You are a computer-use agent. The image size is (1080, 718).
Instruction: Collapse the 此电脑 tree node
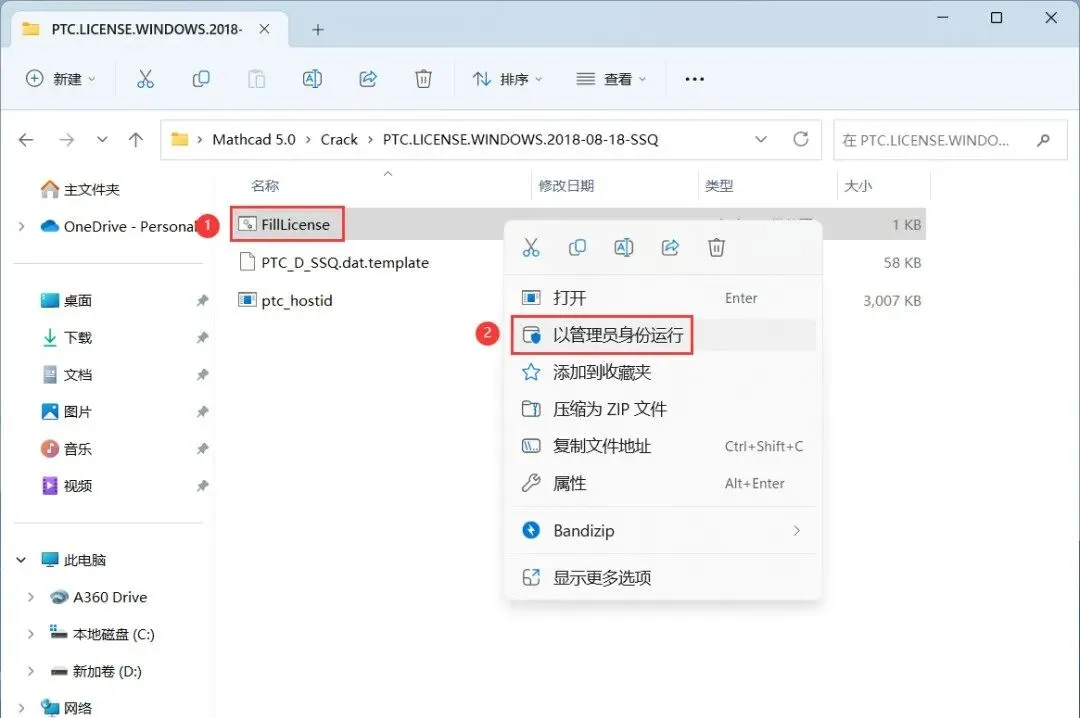tap(21, 560)
